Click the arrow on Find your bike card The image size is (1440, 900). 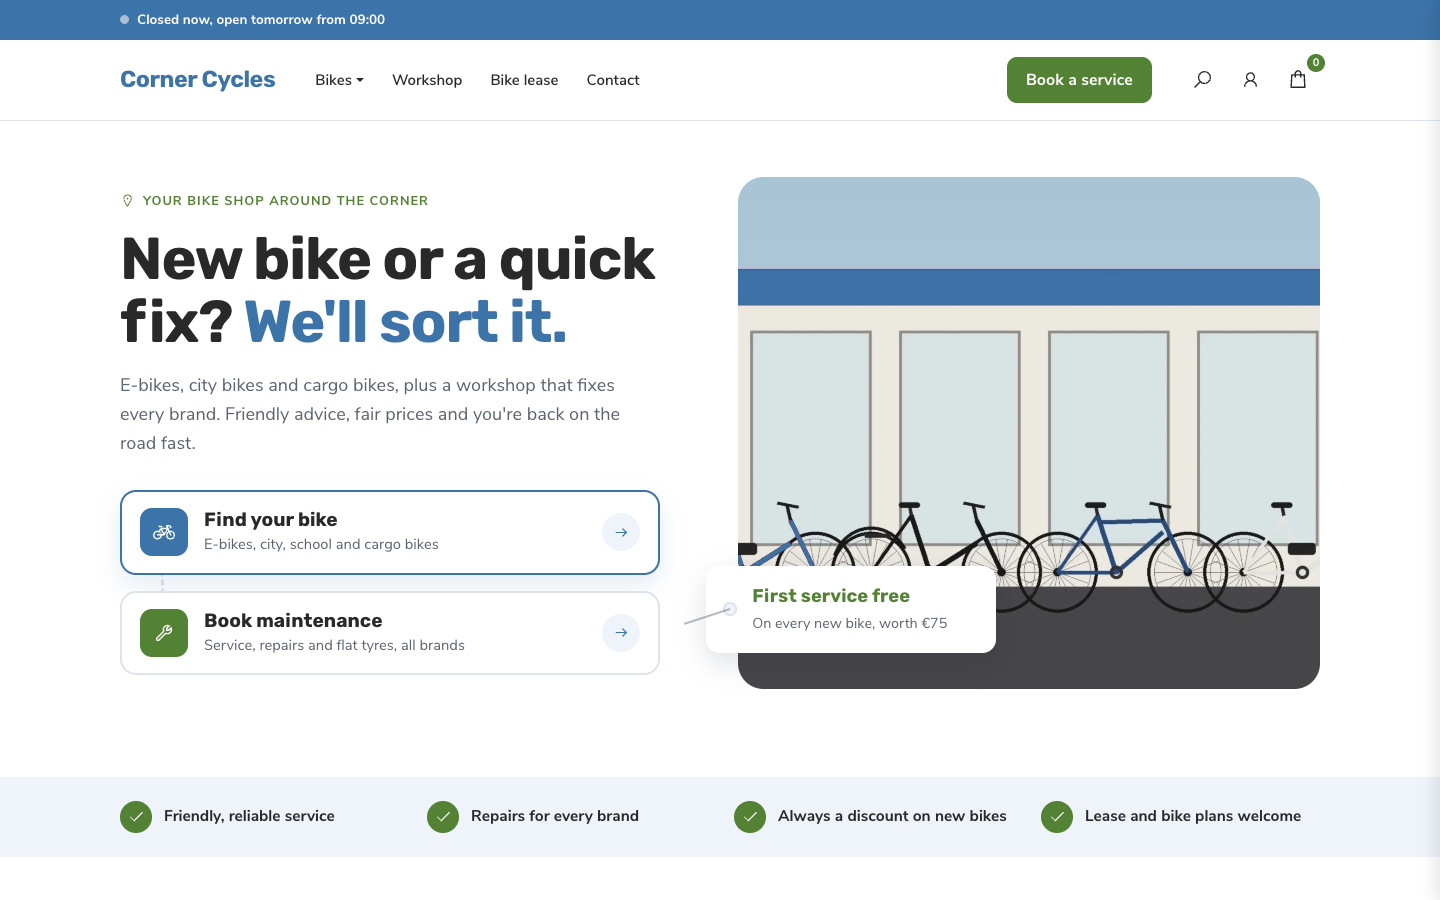pyautogui.click(x=621, y=532)
